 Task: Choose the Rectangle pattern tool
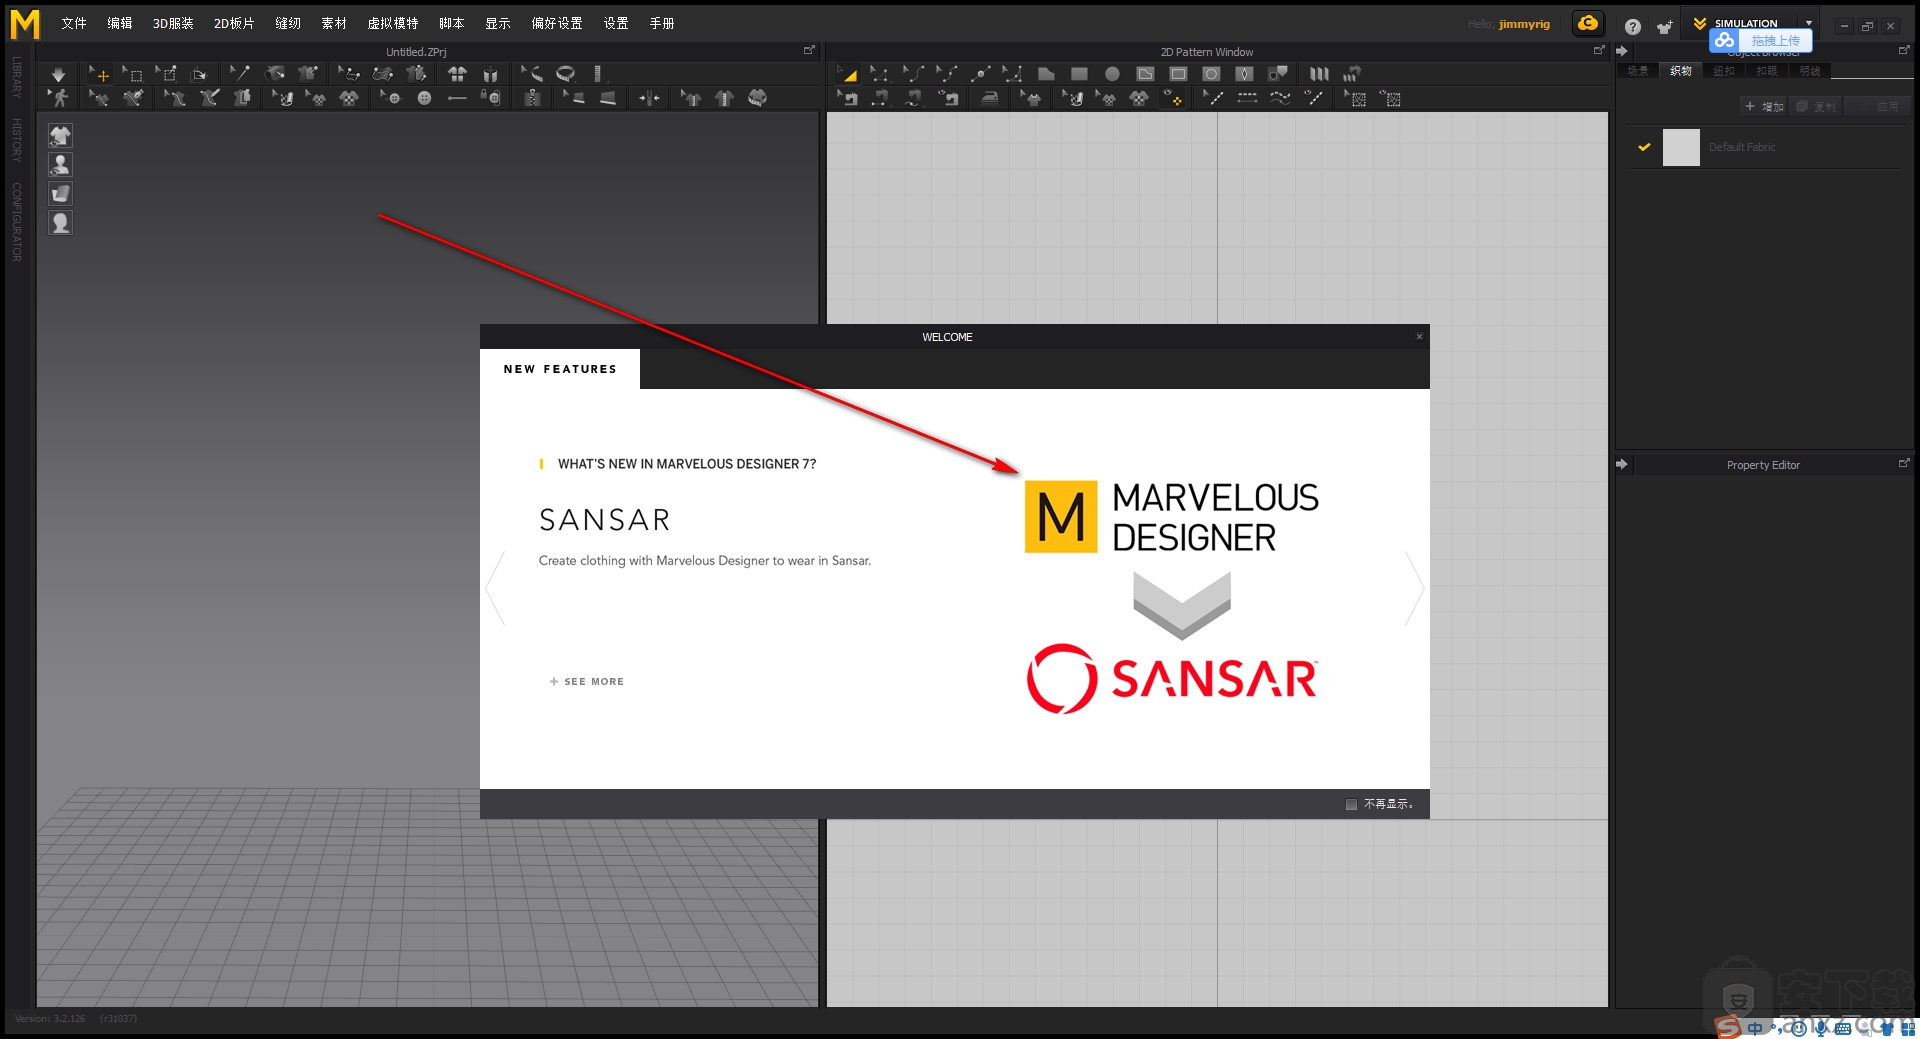pyautogui.click(x=1079, y=74)
